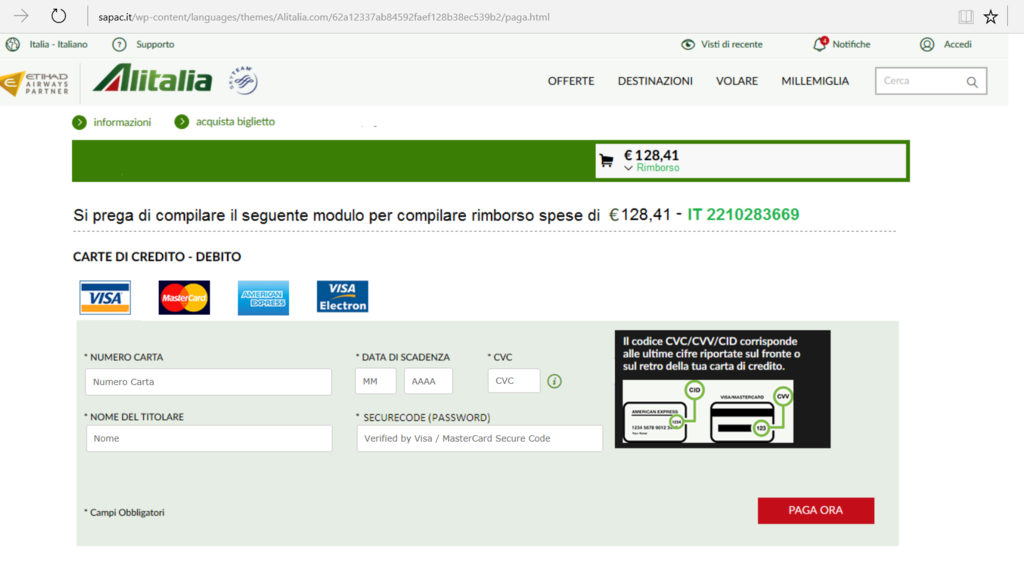Click the Accedi login link

click(x=957, y=44)
